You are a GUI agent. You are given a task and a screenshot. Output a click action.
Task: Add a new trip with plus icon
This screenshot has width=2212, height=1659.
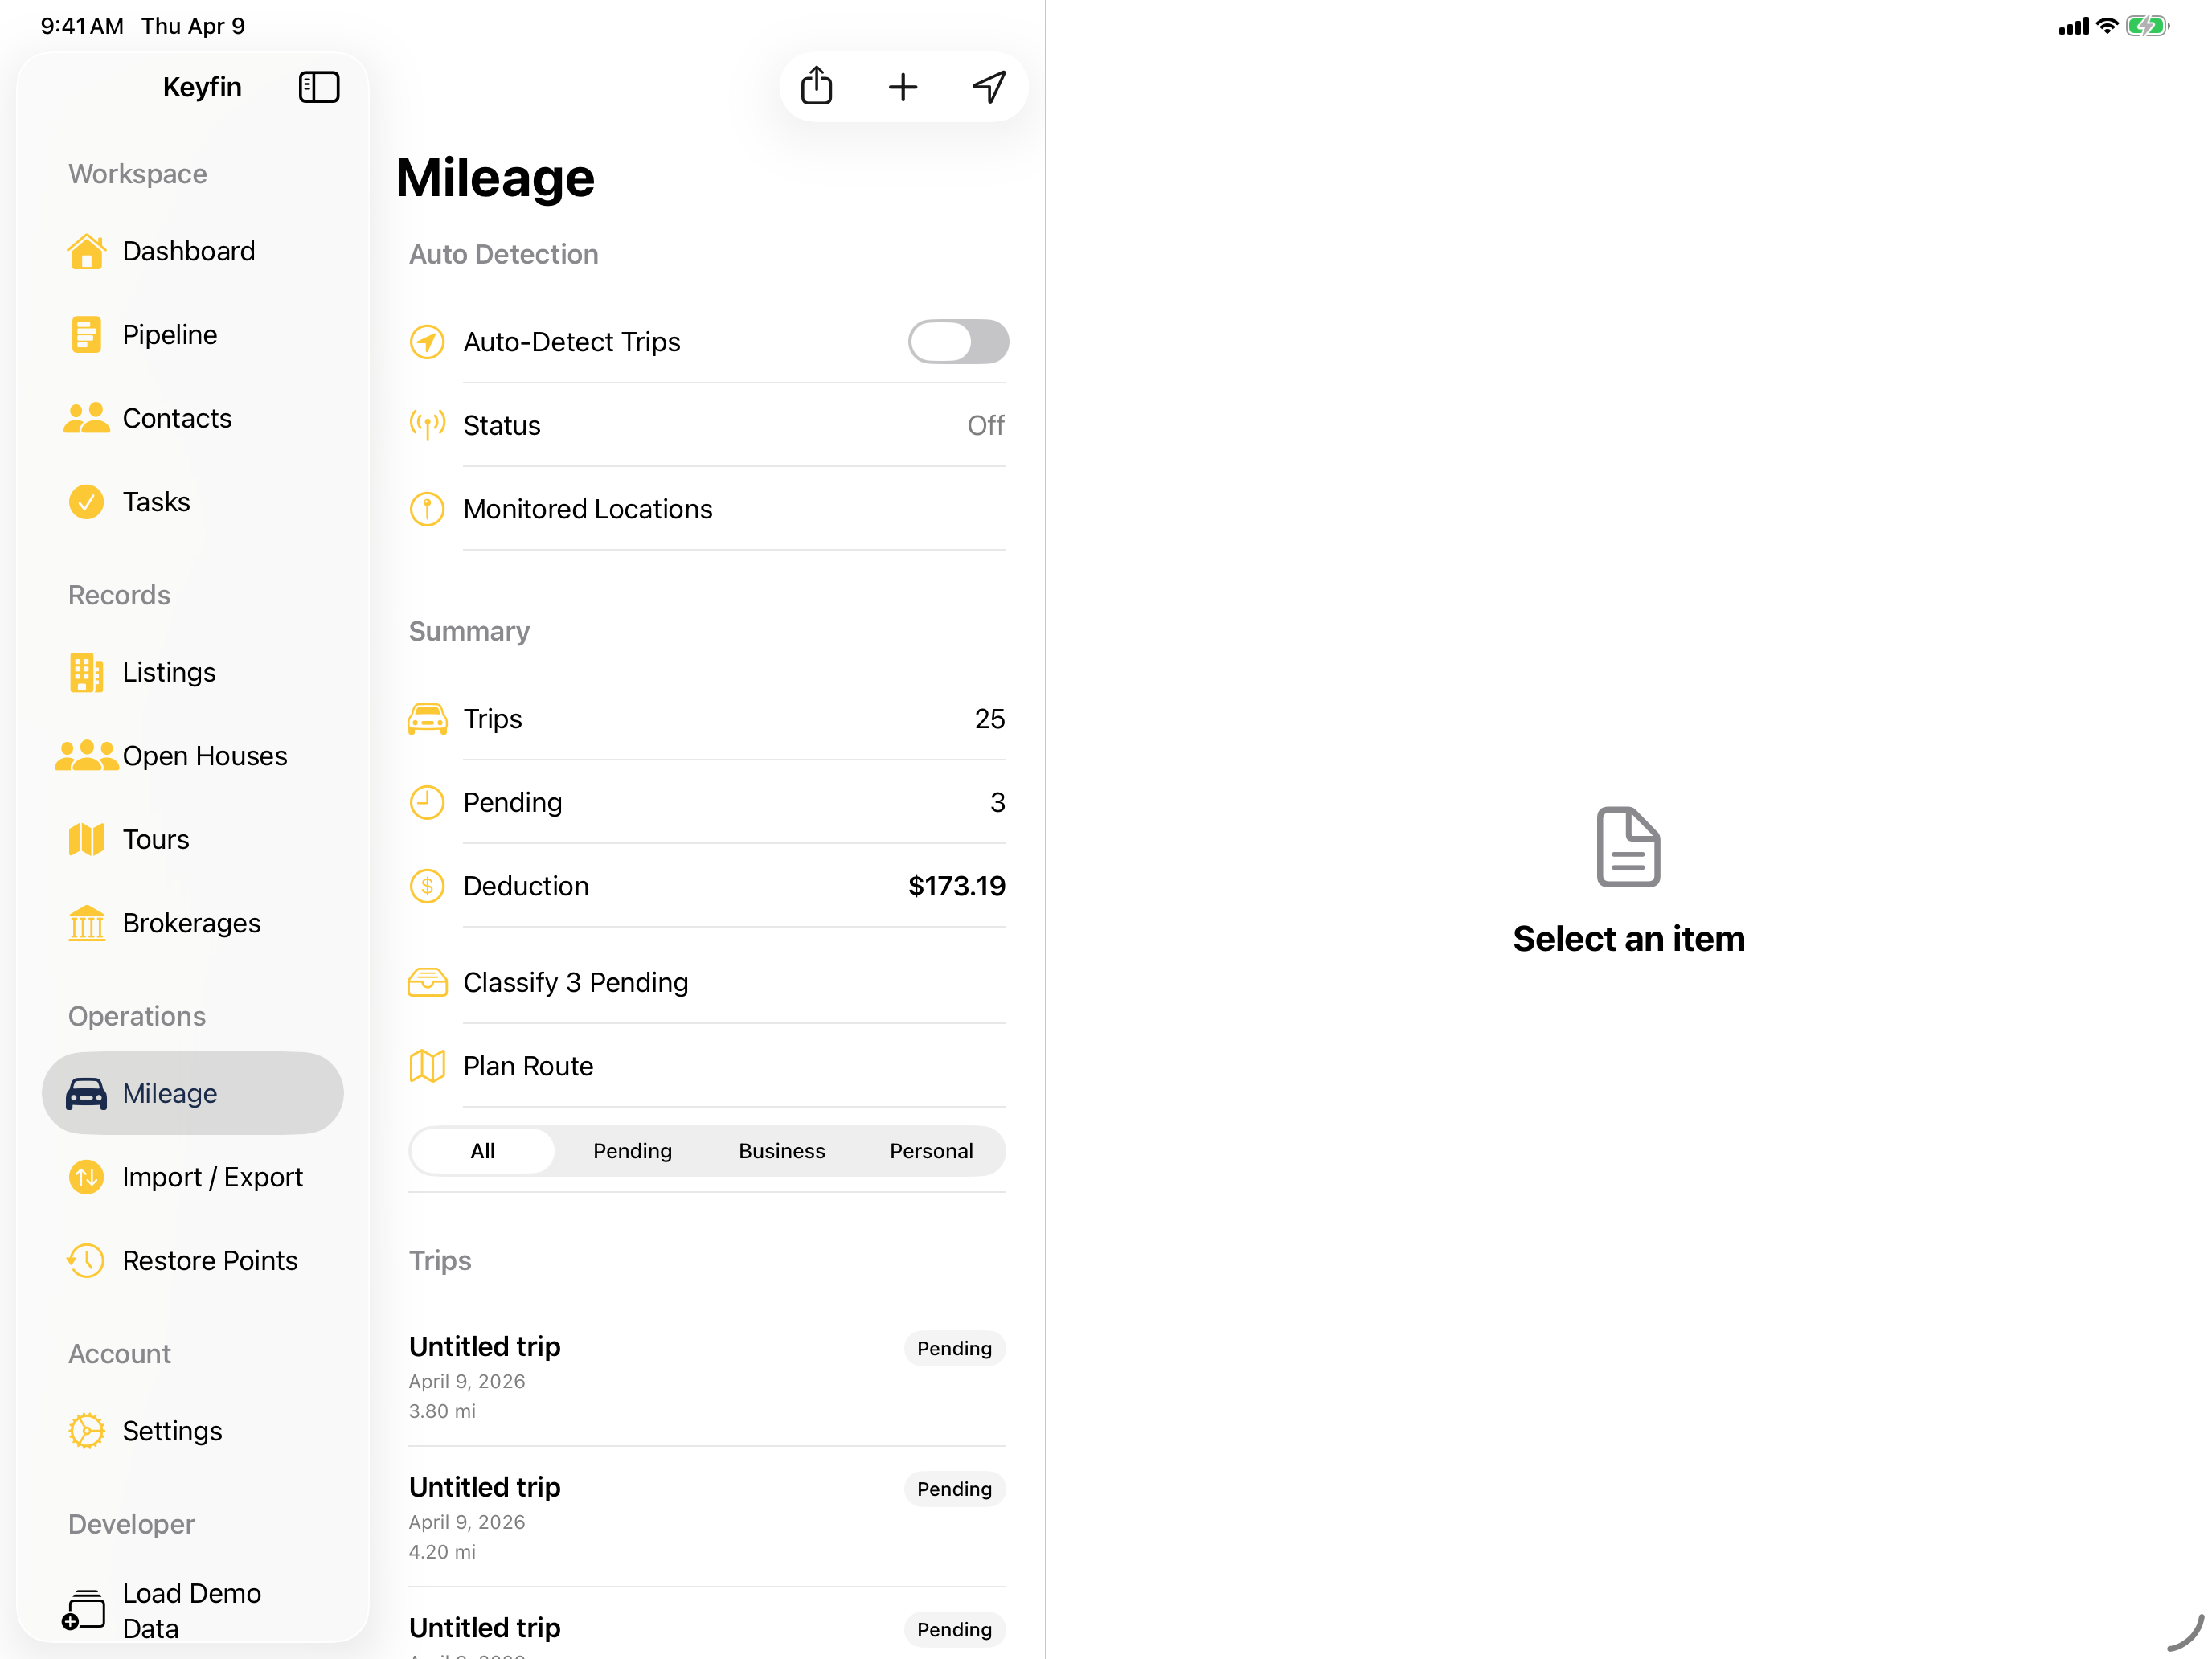point(902,87)
